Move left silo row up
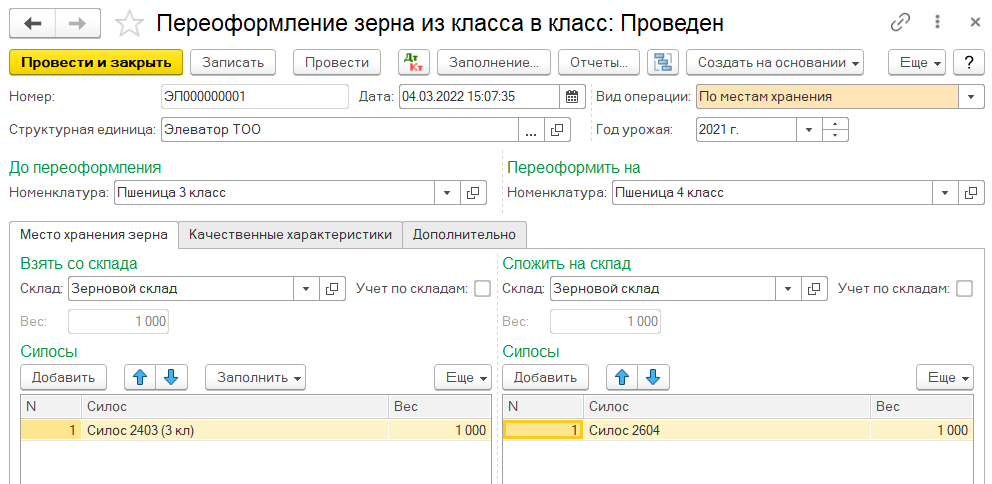The width and height of the screenshot is (992, 484). [x=140, y=377]
